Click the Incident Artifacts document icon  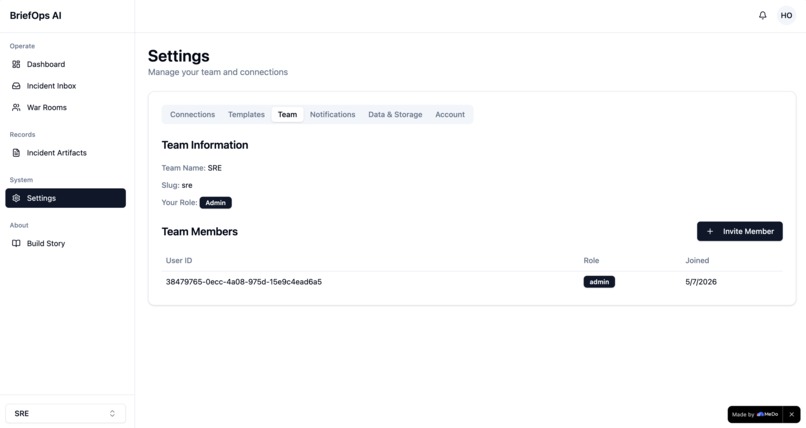coord(16,153)
